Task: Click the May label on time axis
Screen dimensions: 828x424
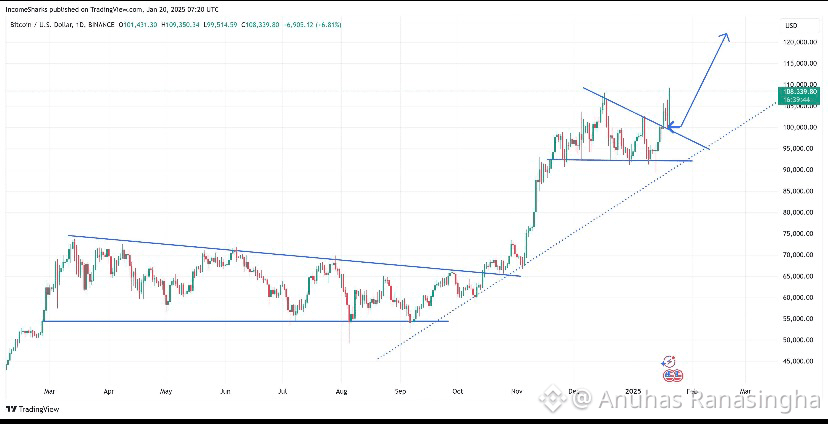Action: point(166,392)
